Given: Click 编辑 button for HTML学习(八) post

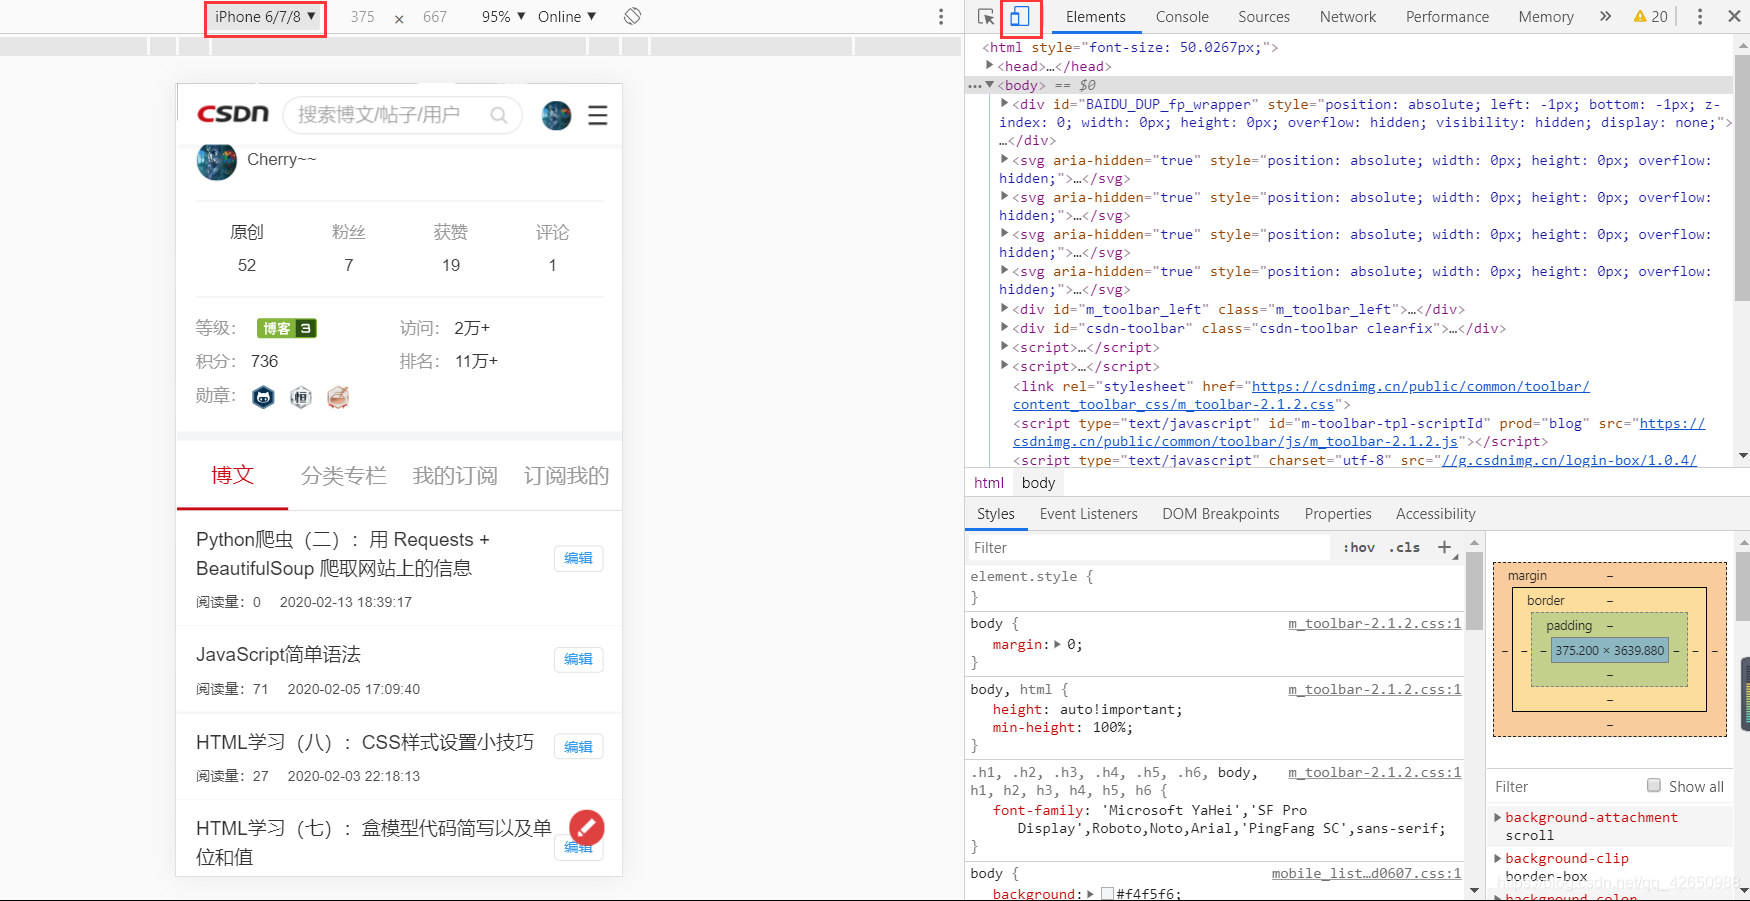Looking at the screenshot, I should pyautogui.click(x=578, y=747).
